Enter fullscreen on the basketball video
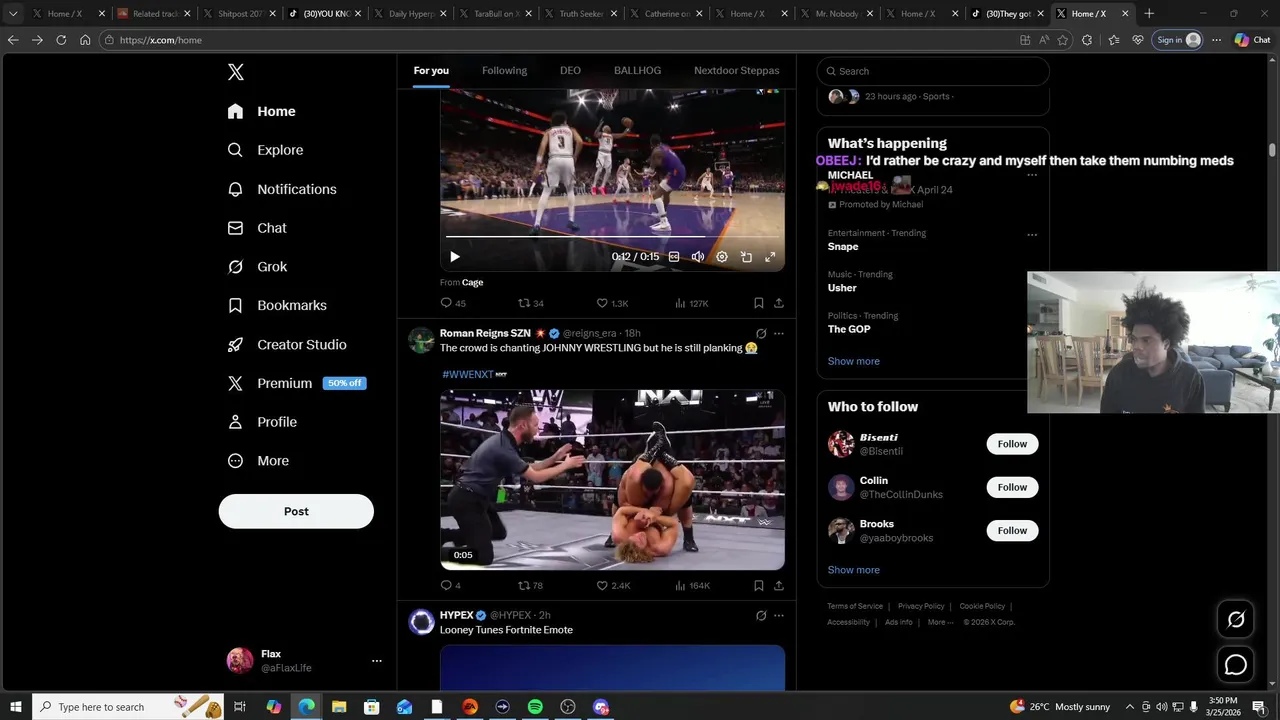1280x720 pixels. tap(770, 257)
